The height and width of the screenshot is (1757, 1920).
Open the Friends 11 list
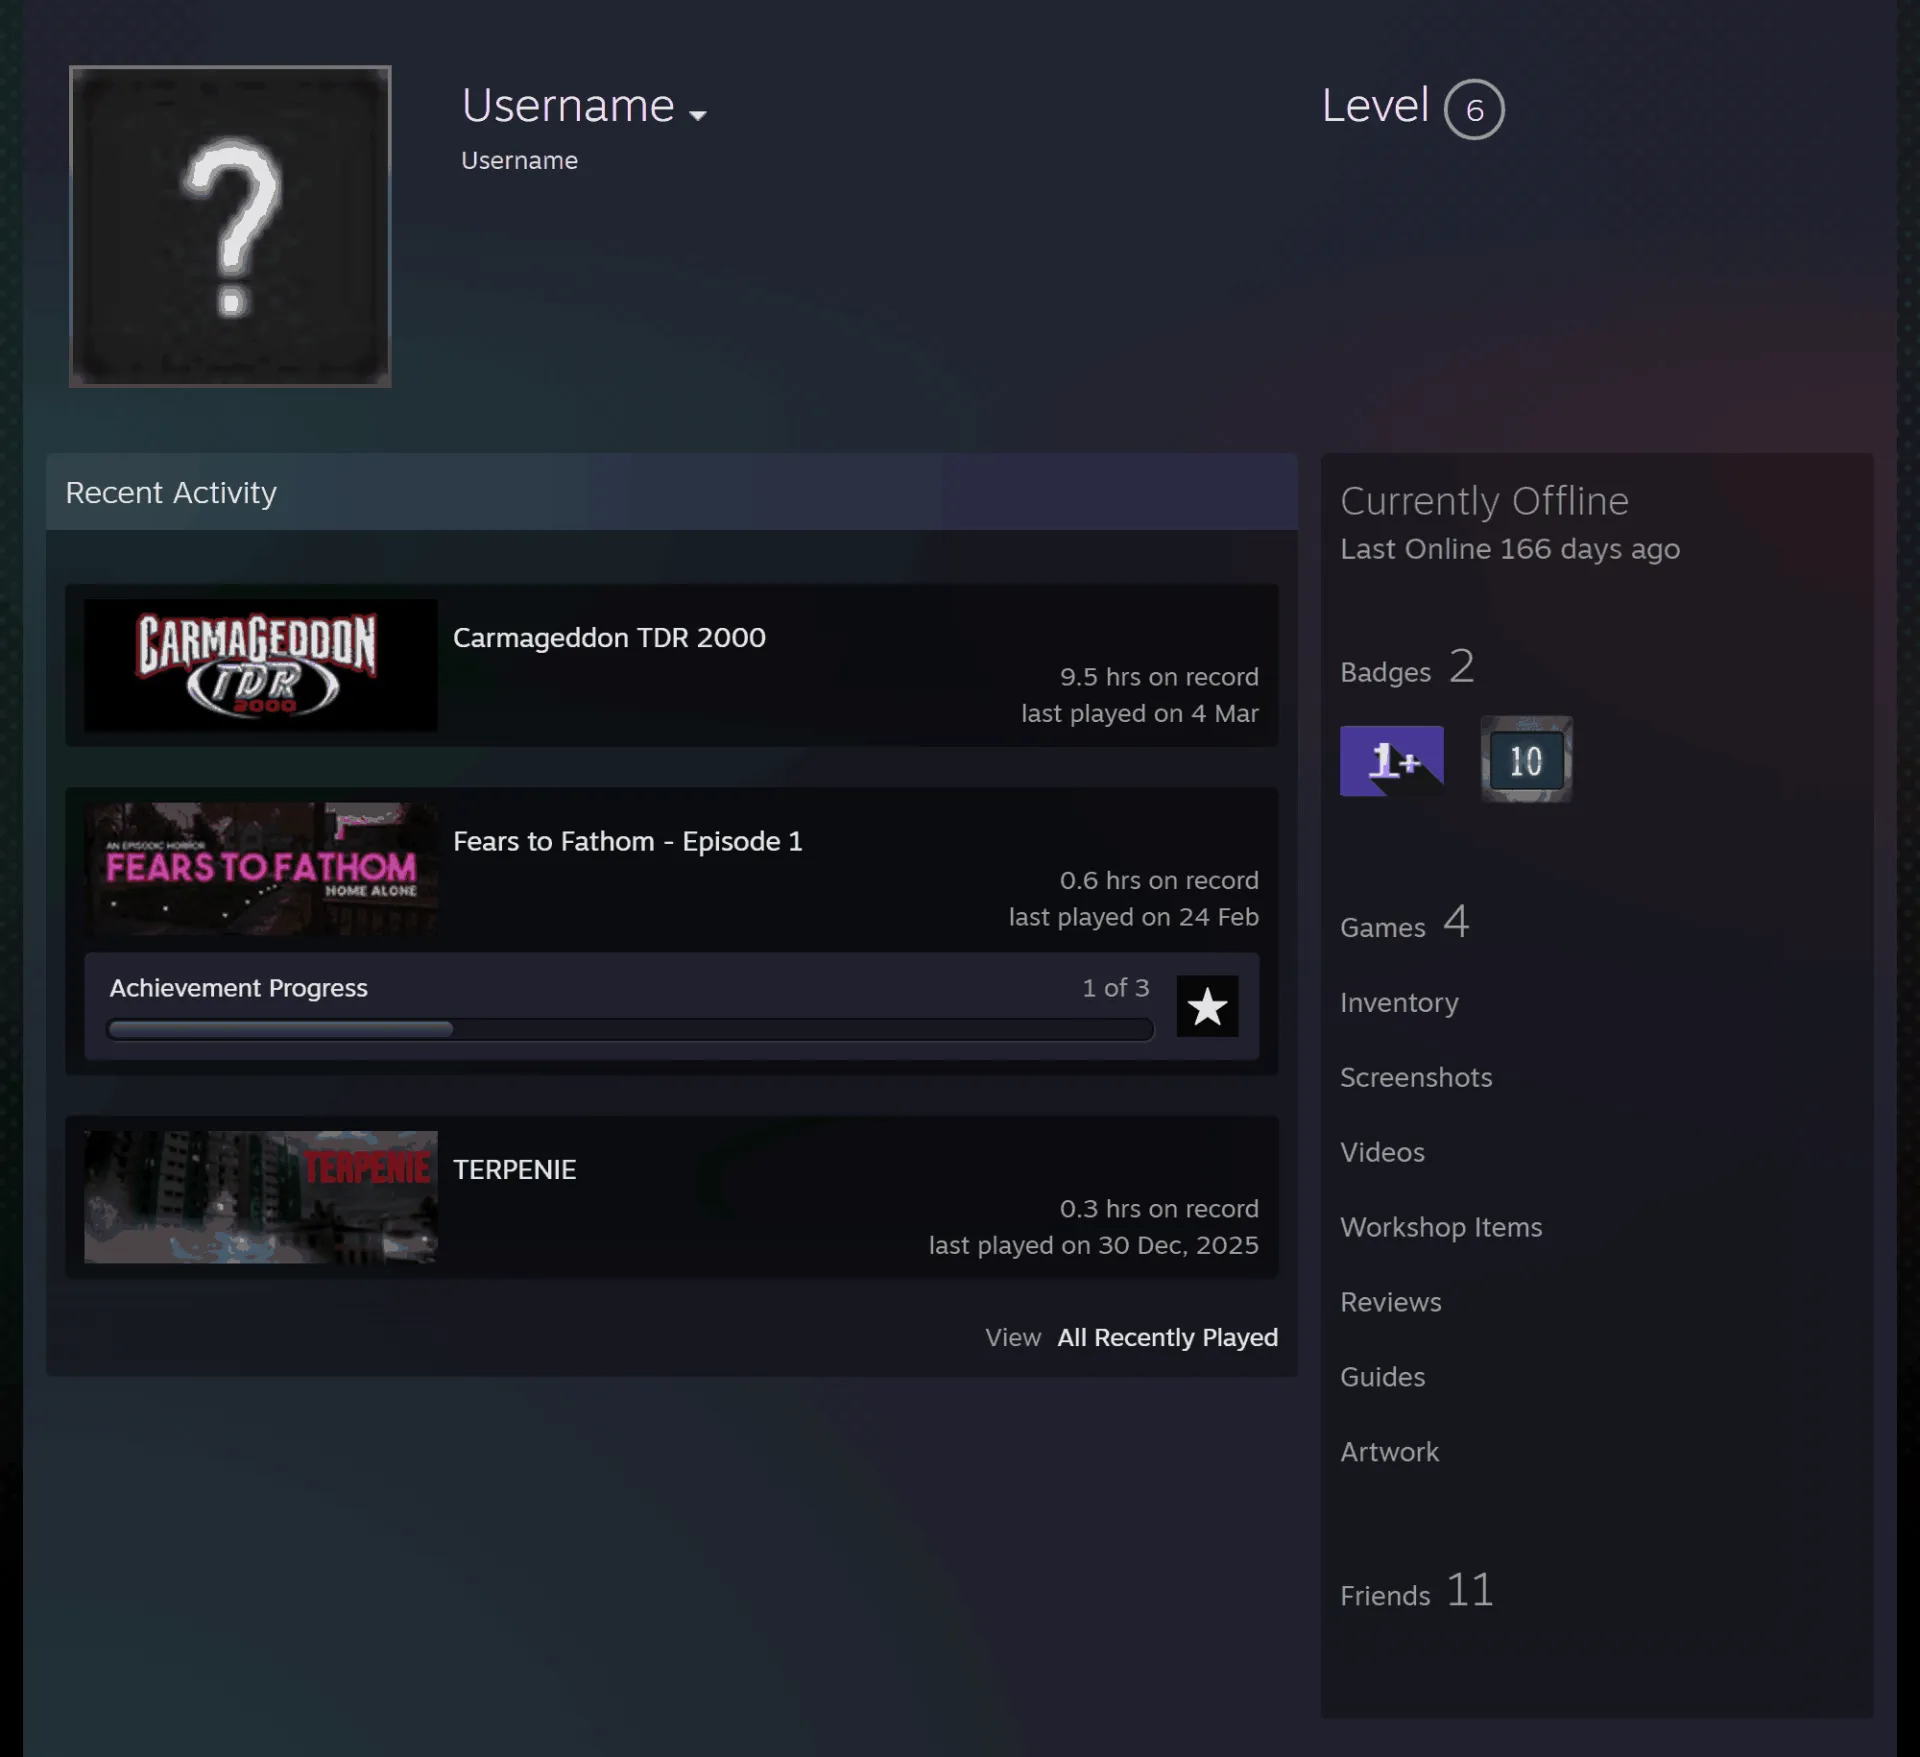pyautogui.click(x=1417, y=1590)
